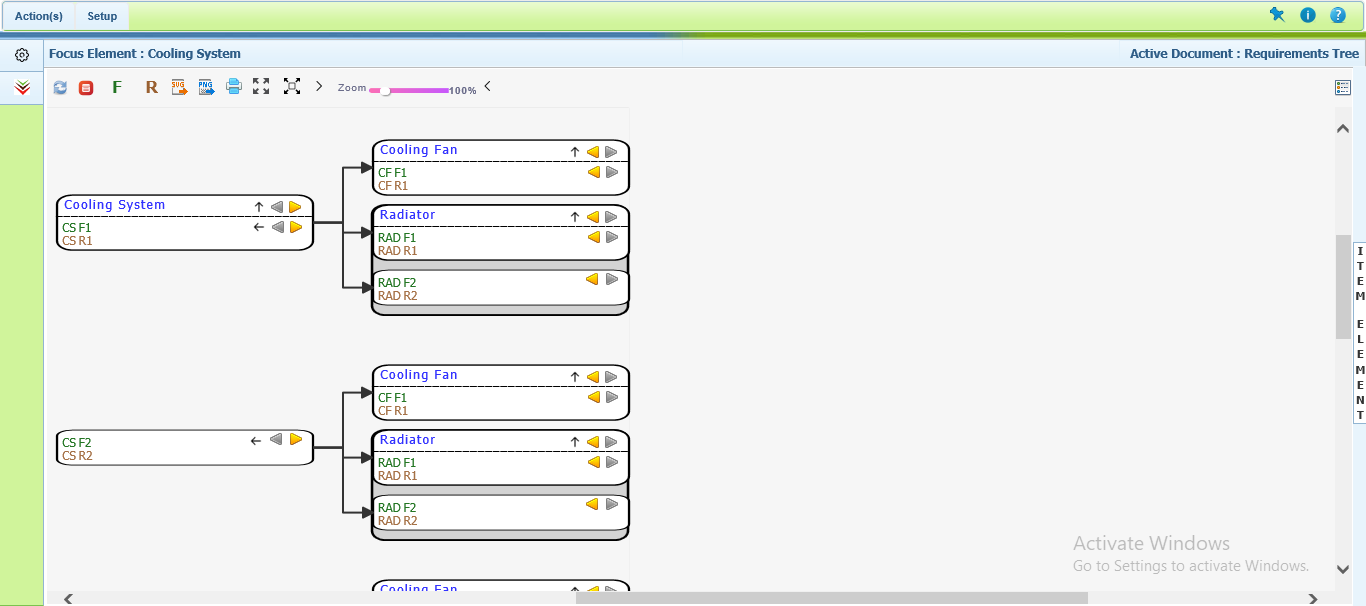Click yellow left triangle beside RAD F2 in the CS F2 tree
Image resolution: width=1366 pixels, height=606 pixels.
click(592, 504)
